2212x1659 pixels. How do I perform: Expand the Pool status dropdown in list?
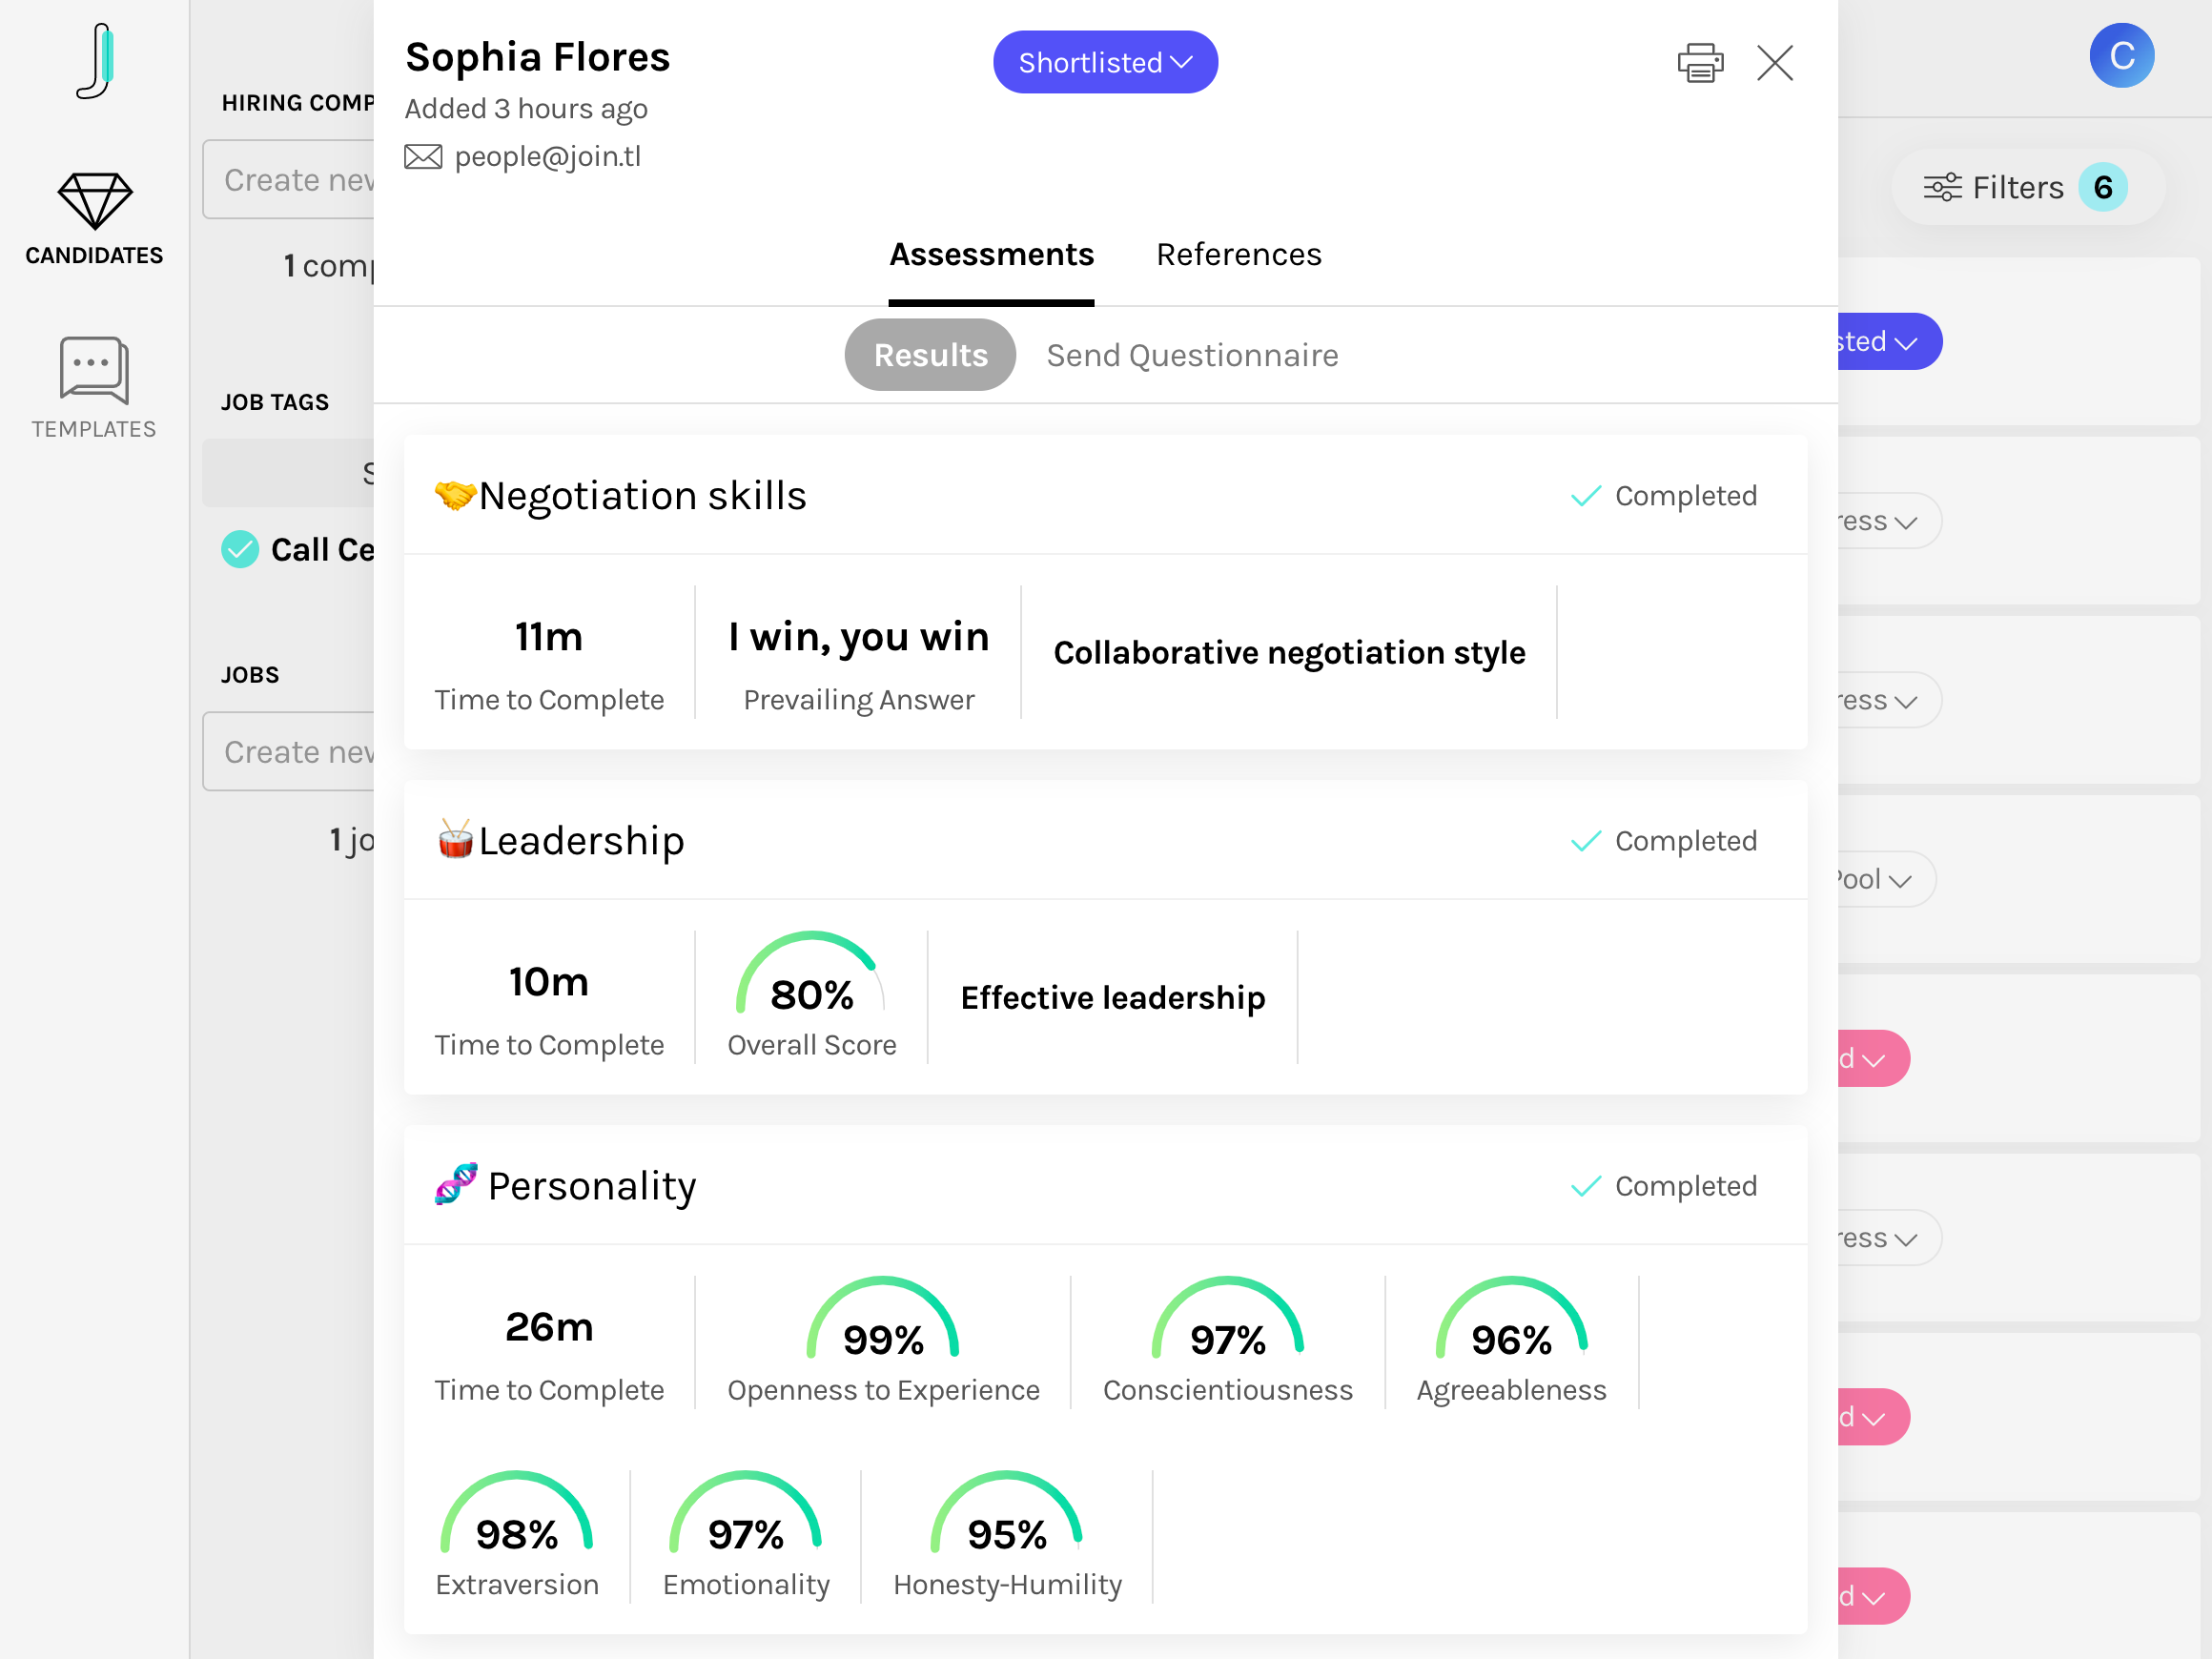(1886, 879)
